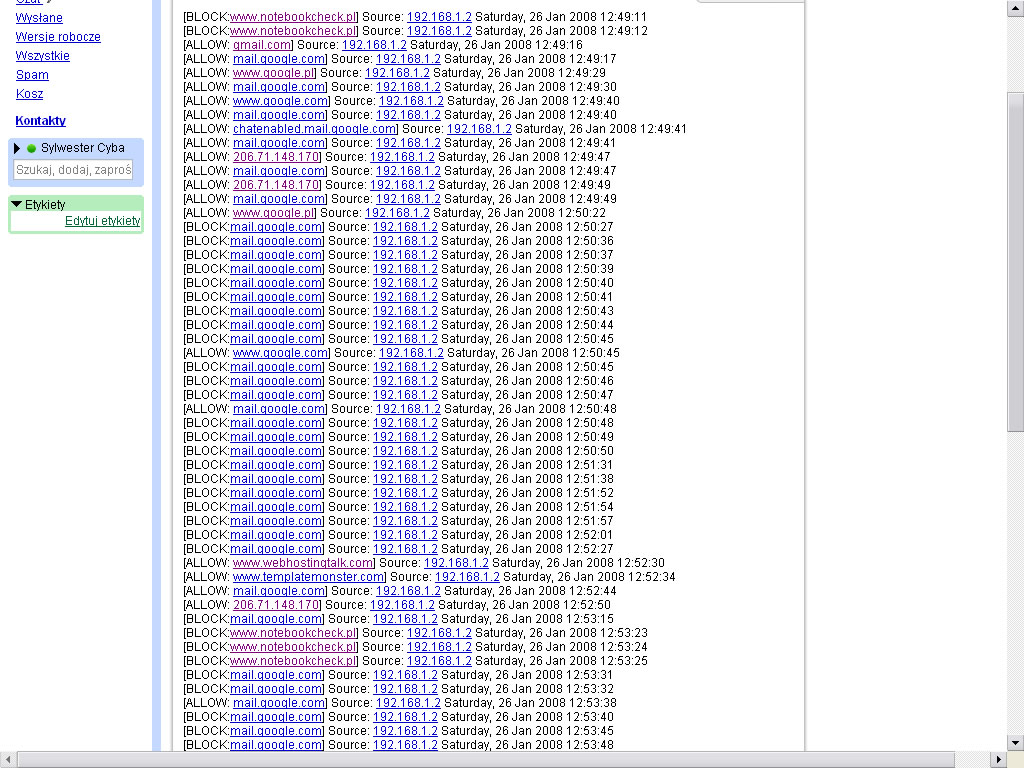Open allowed mail.google.com link at 12:53:38

coord(279,703)
